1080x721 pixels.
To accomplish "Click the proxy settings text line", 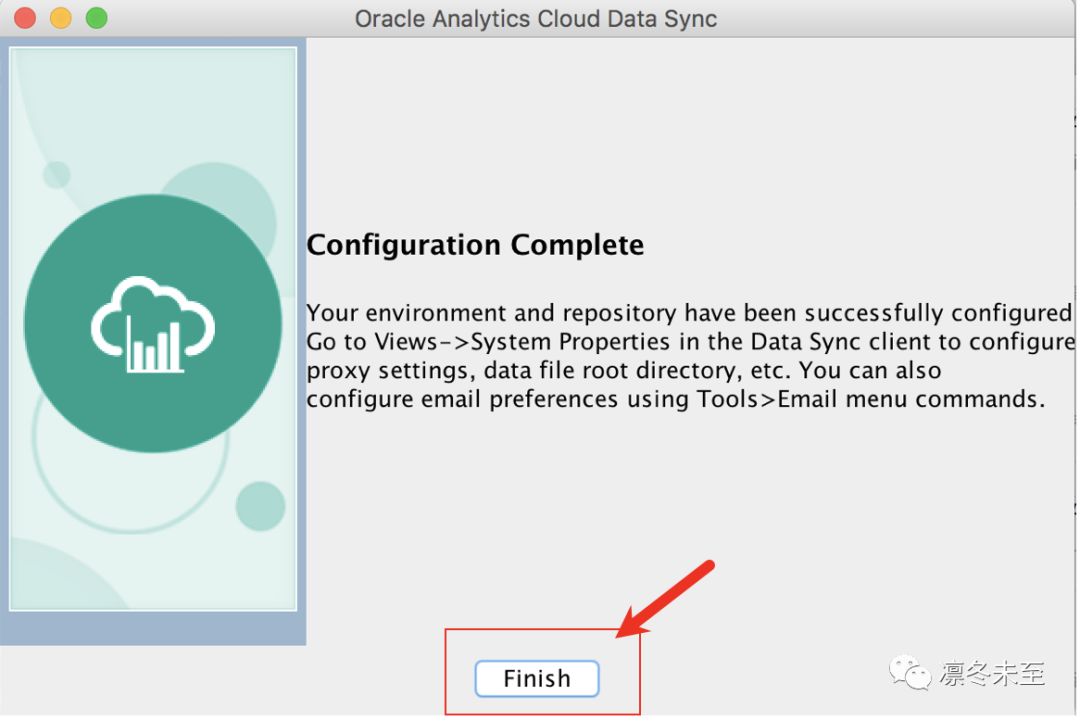I will pos(623,370).
